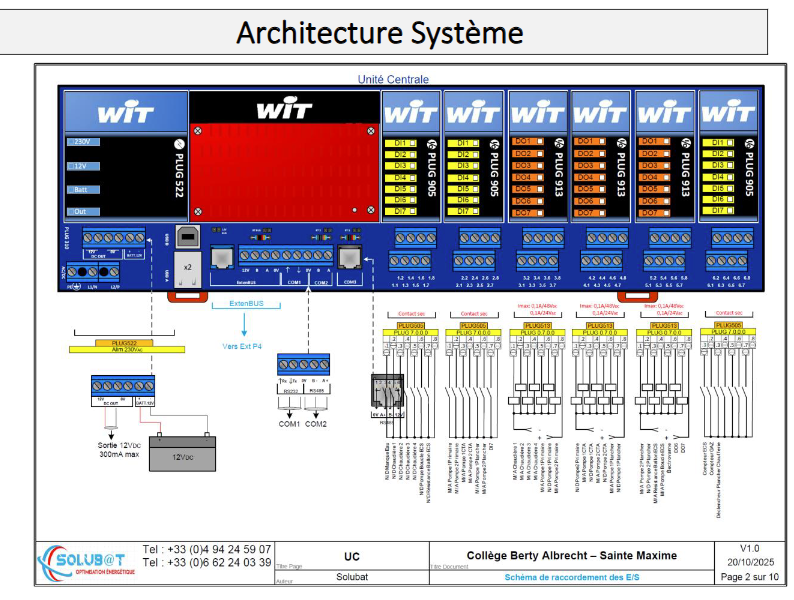
Task: Select the 12Vdc battery graphic
Action: tap(182, 452)
